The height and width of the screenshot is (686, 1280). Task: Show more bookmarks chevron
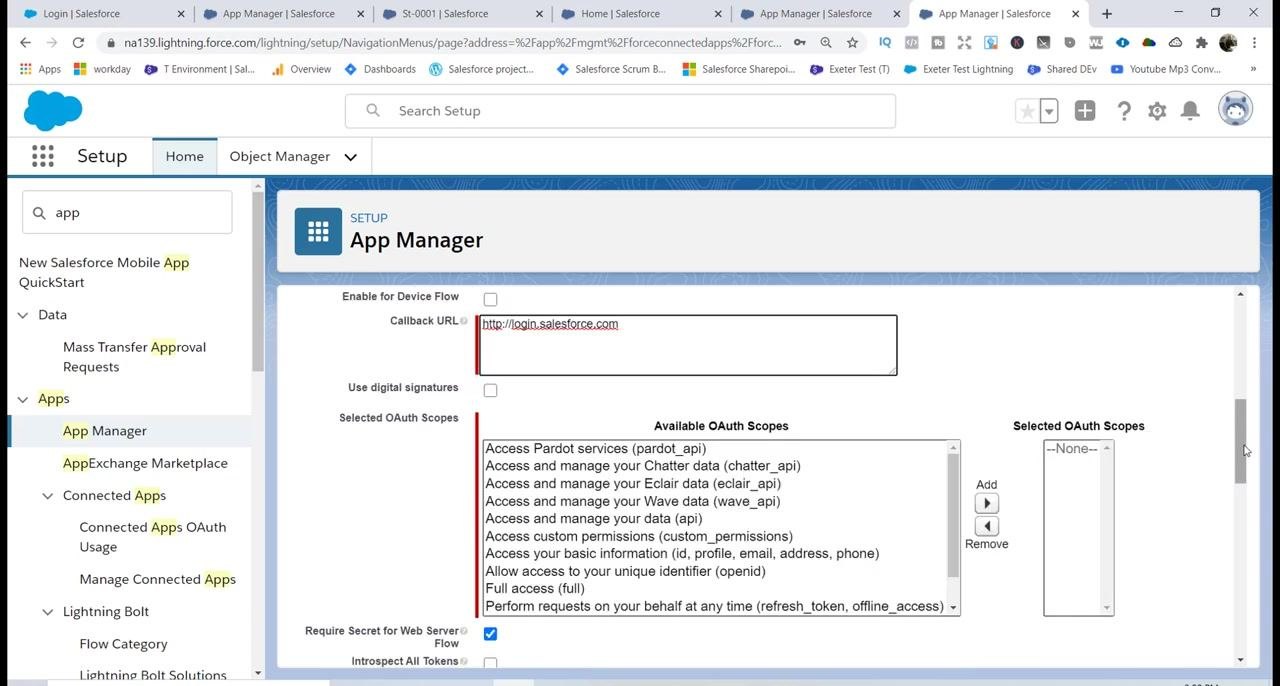coord(1253,69)
